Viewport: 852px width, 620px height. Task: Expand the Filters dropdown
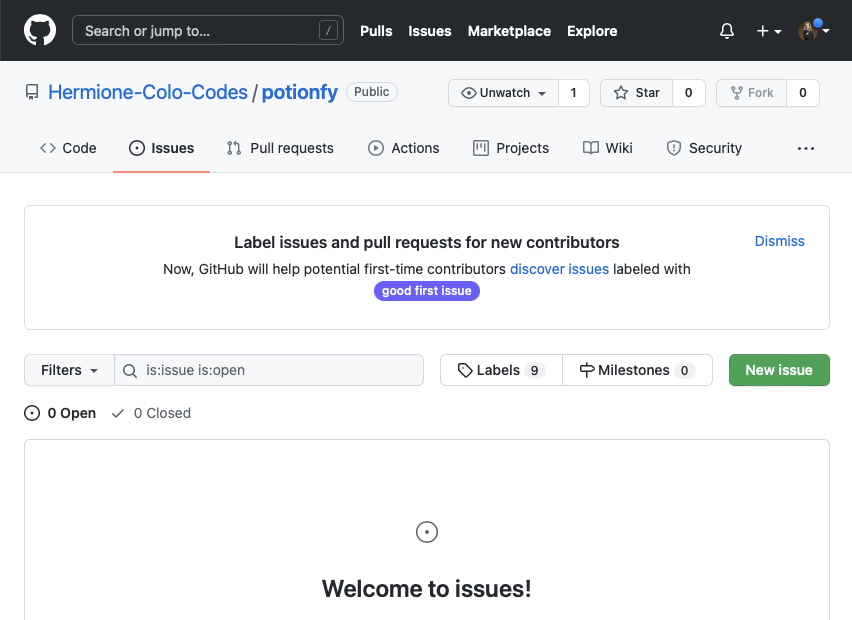coord(69,370)
